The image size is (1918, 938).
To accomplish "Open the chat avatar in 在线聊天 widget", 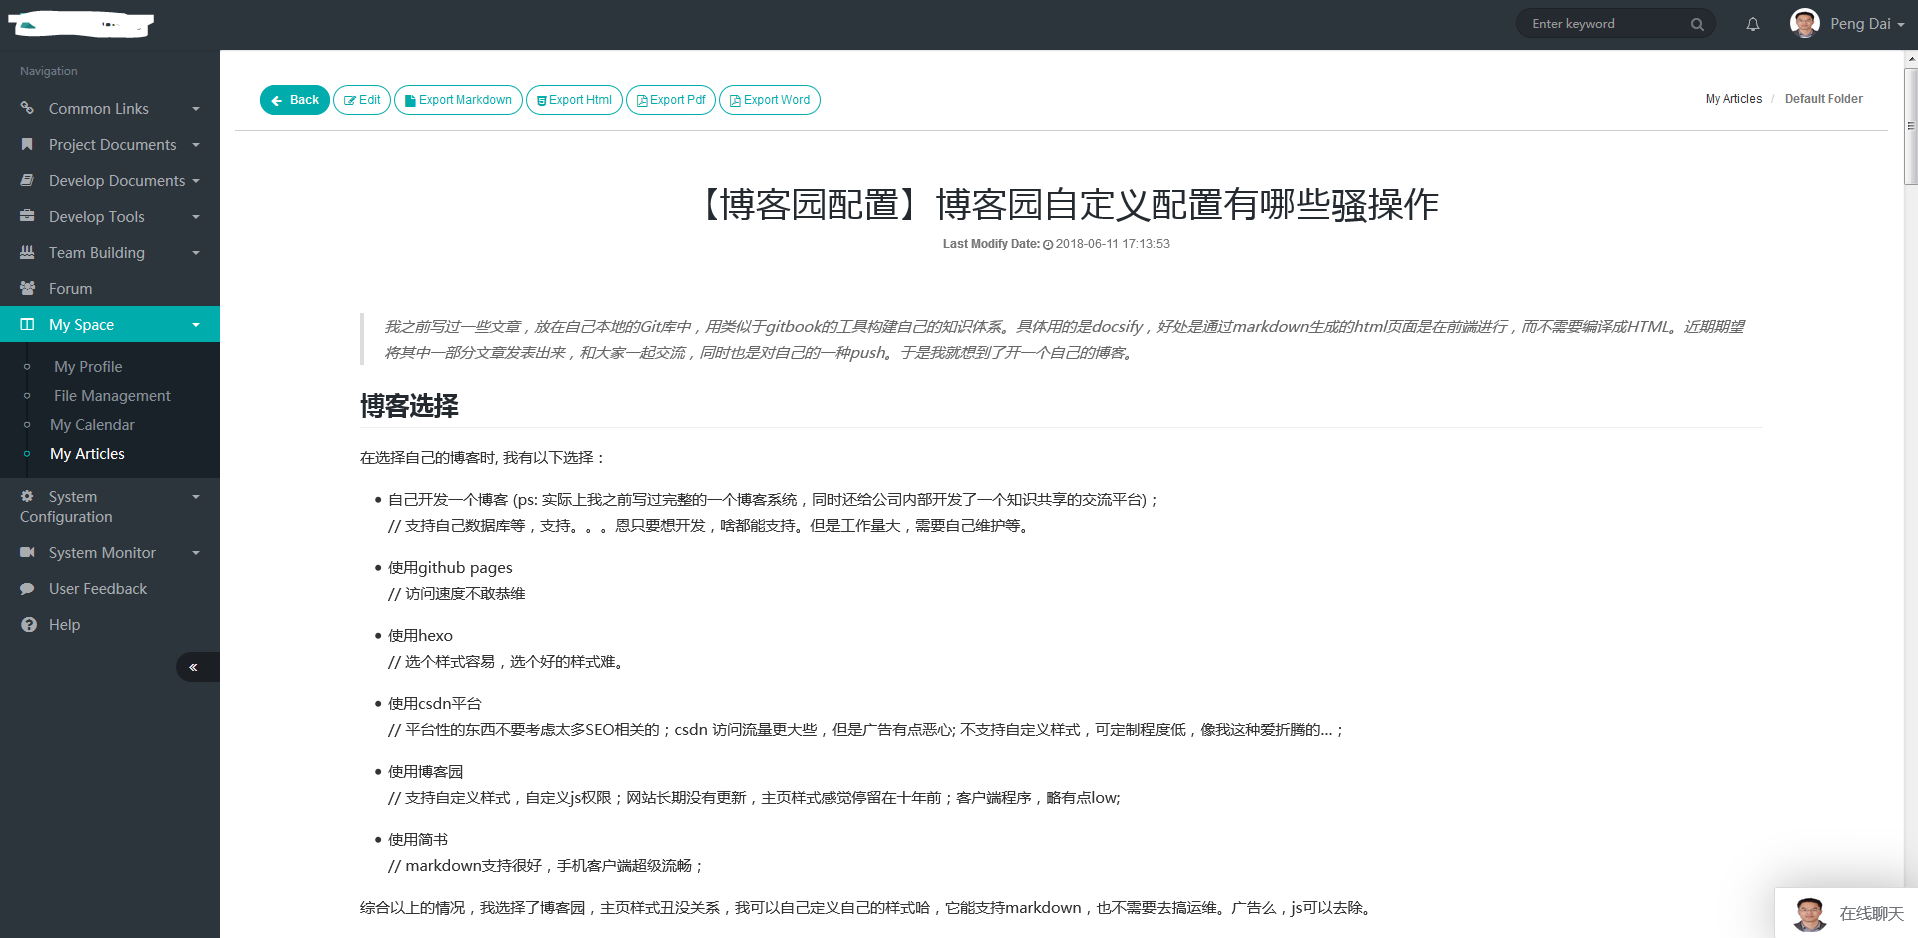I will (1810, 912).
